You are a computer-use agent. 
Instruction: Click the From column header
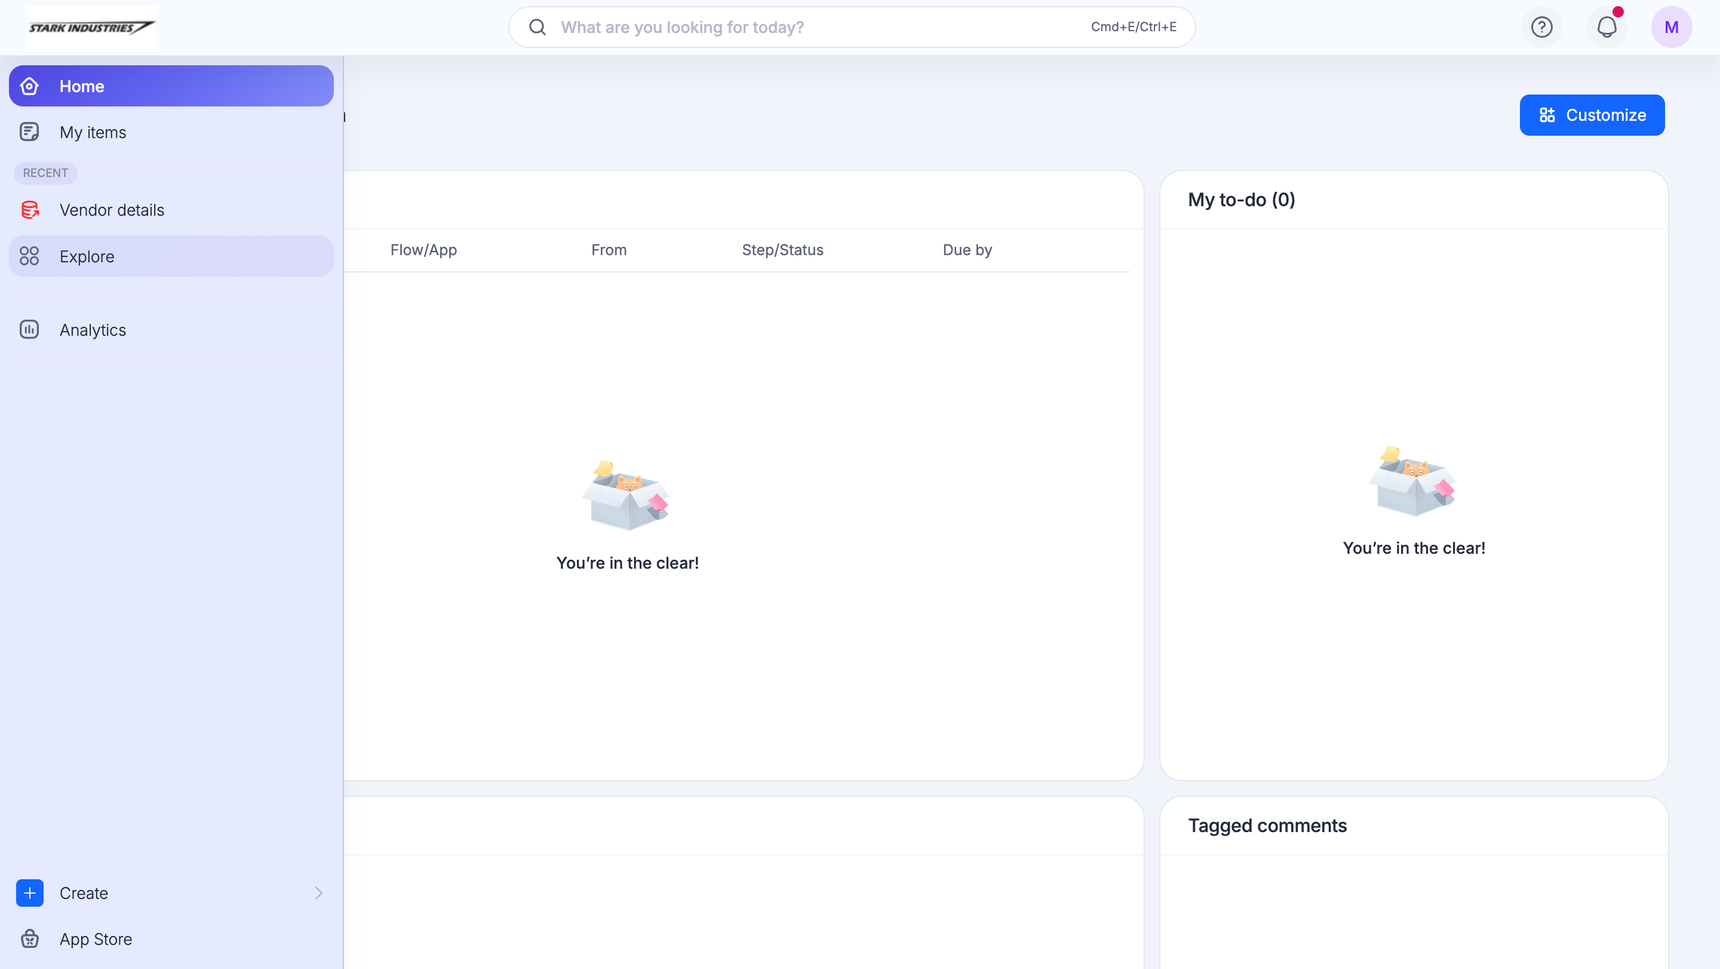point(609,250)
